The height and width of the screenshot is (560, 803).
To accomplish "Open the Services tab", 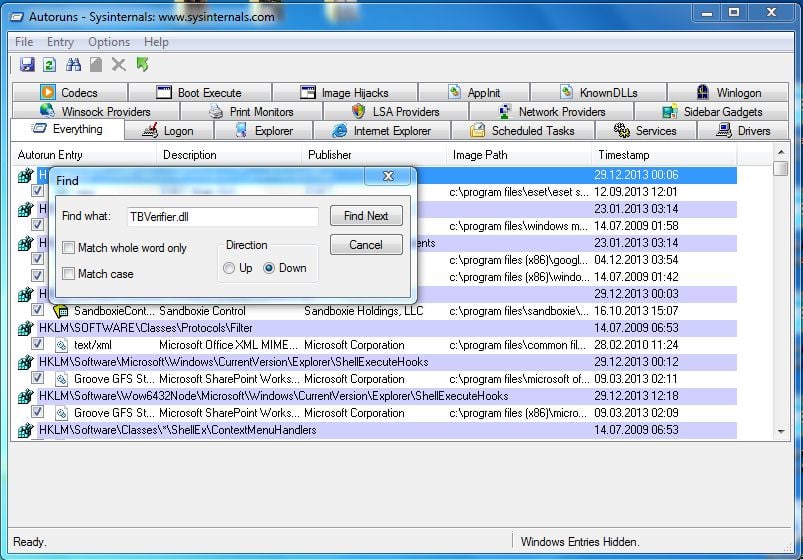I will [645, 131].
